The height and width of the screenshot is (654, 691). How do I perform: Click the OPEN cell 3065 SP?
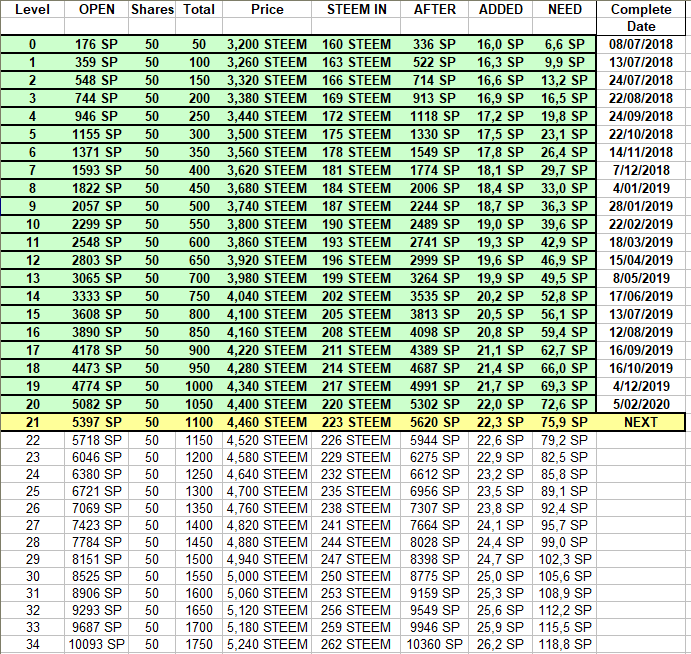click(x=97, y=279)
